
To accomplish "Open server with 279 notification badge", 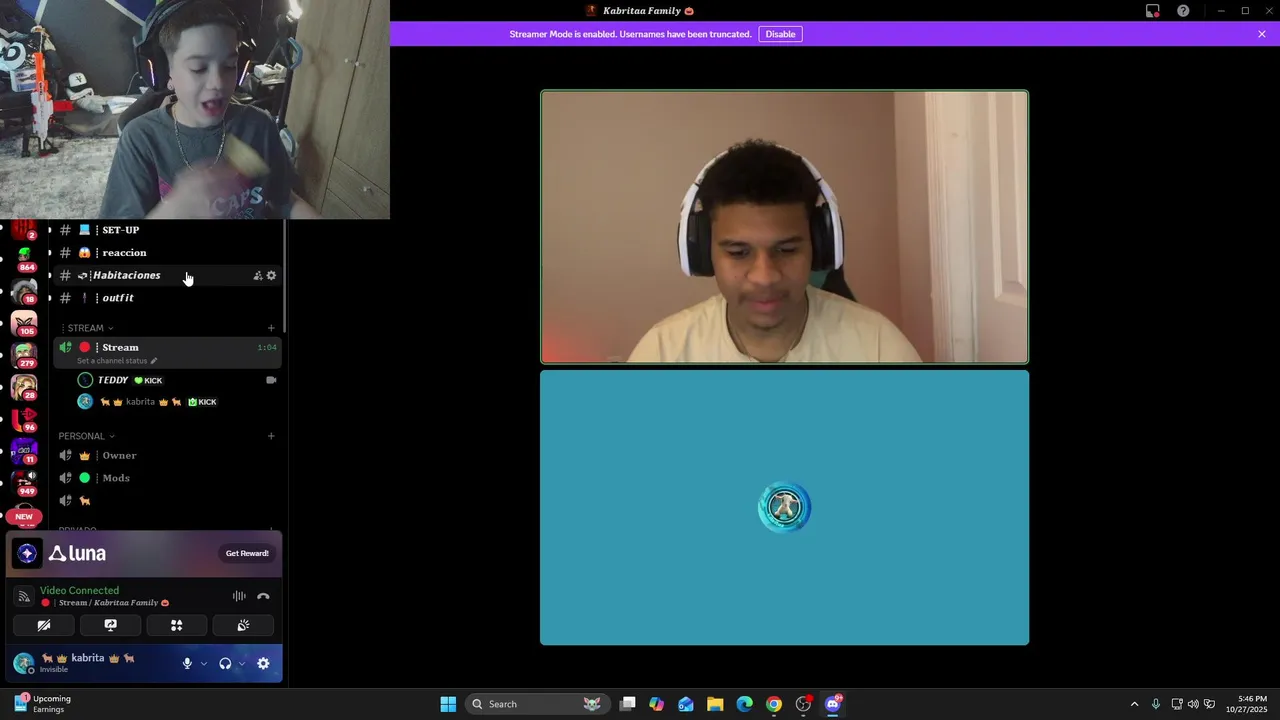I will (24, 355).
